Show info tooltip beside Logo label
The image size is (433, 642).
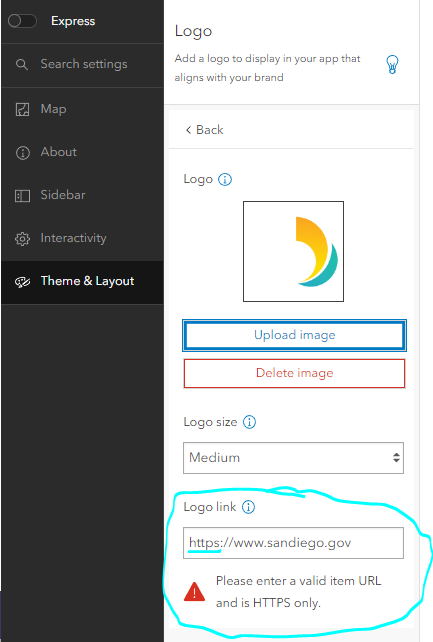click(225, 179)
